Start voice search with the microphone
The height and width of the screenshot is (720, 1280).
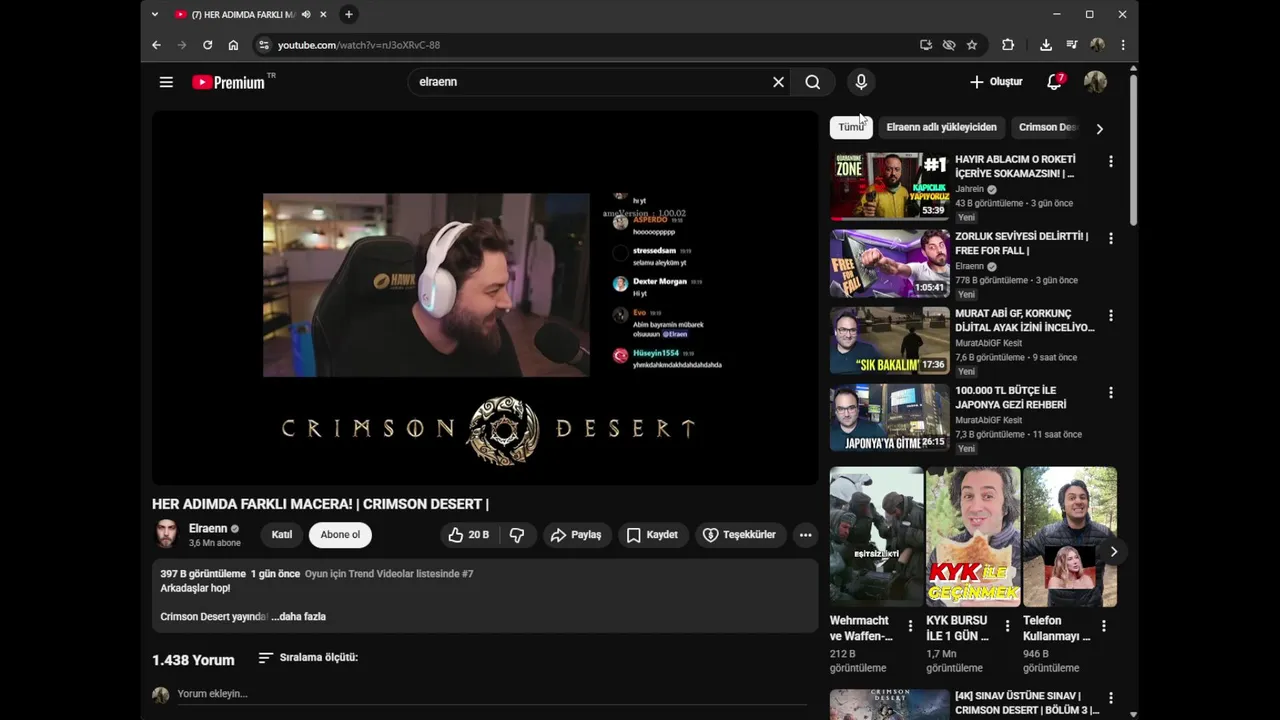(861, 82)
